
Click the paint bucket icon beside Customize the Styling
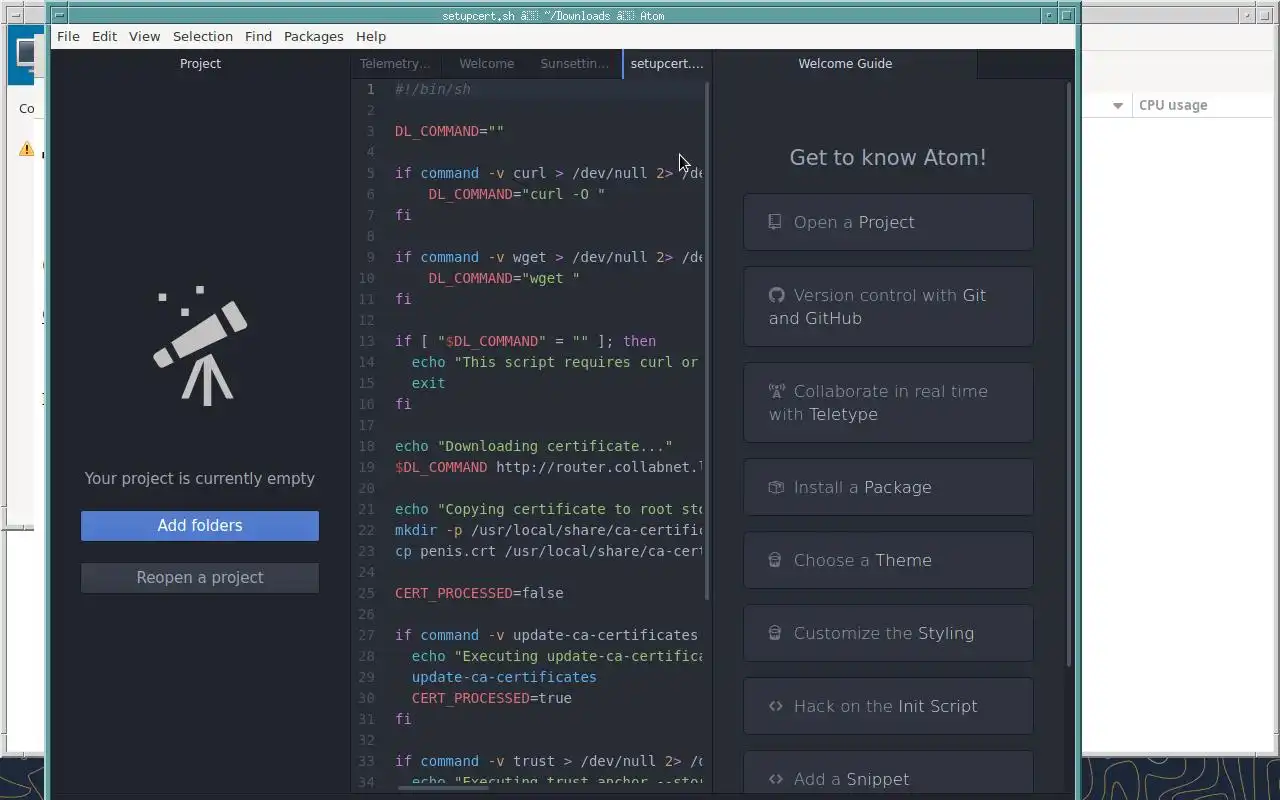(x=774, y=633)
